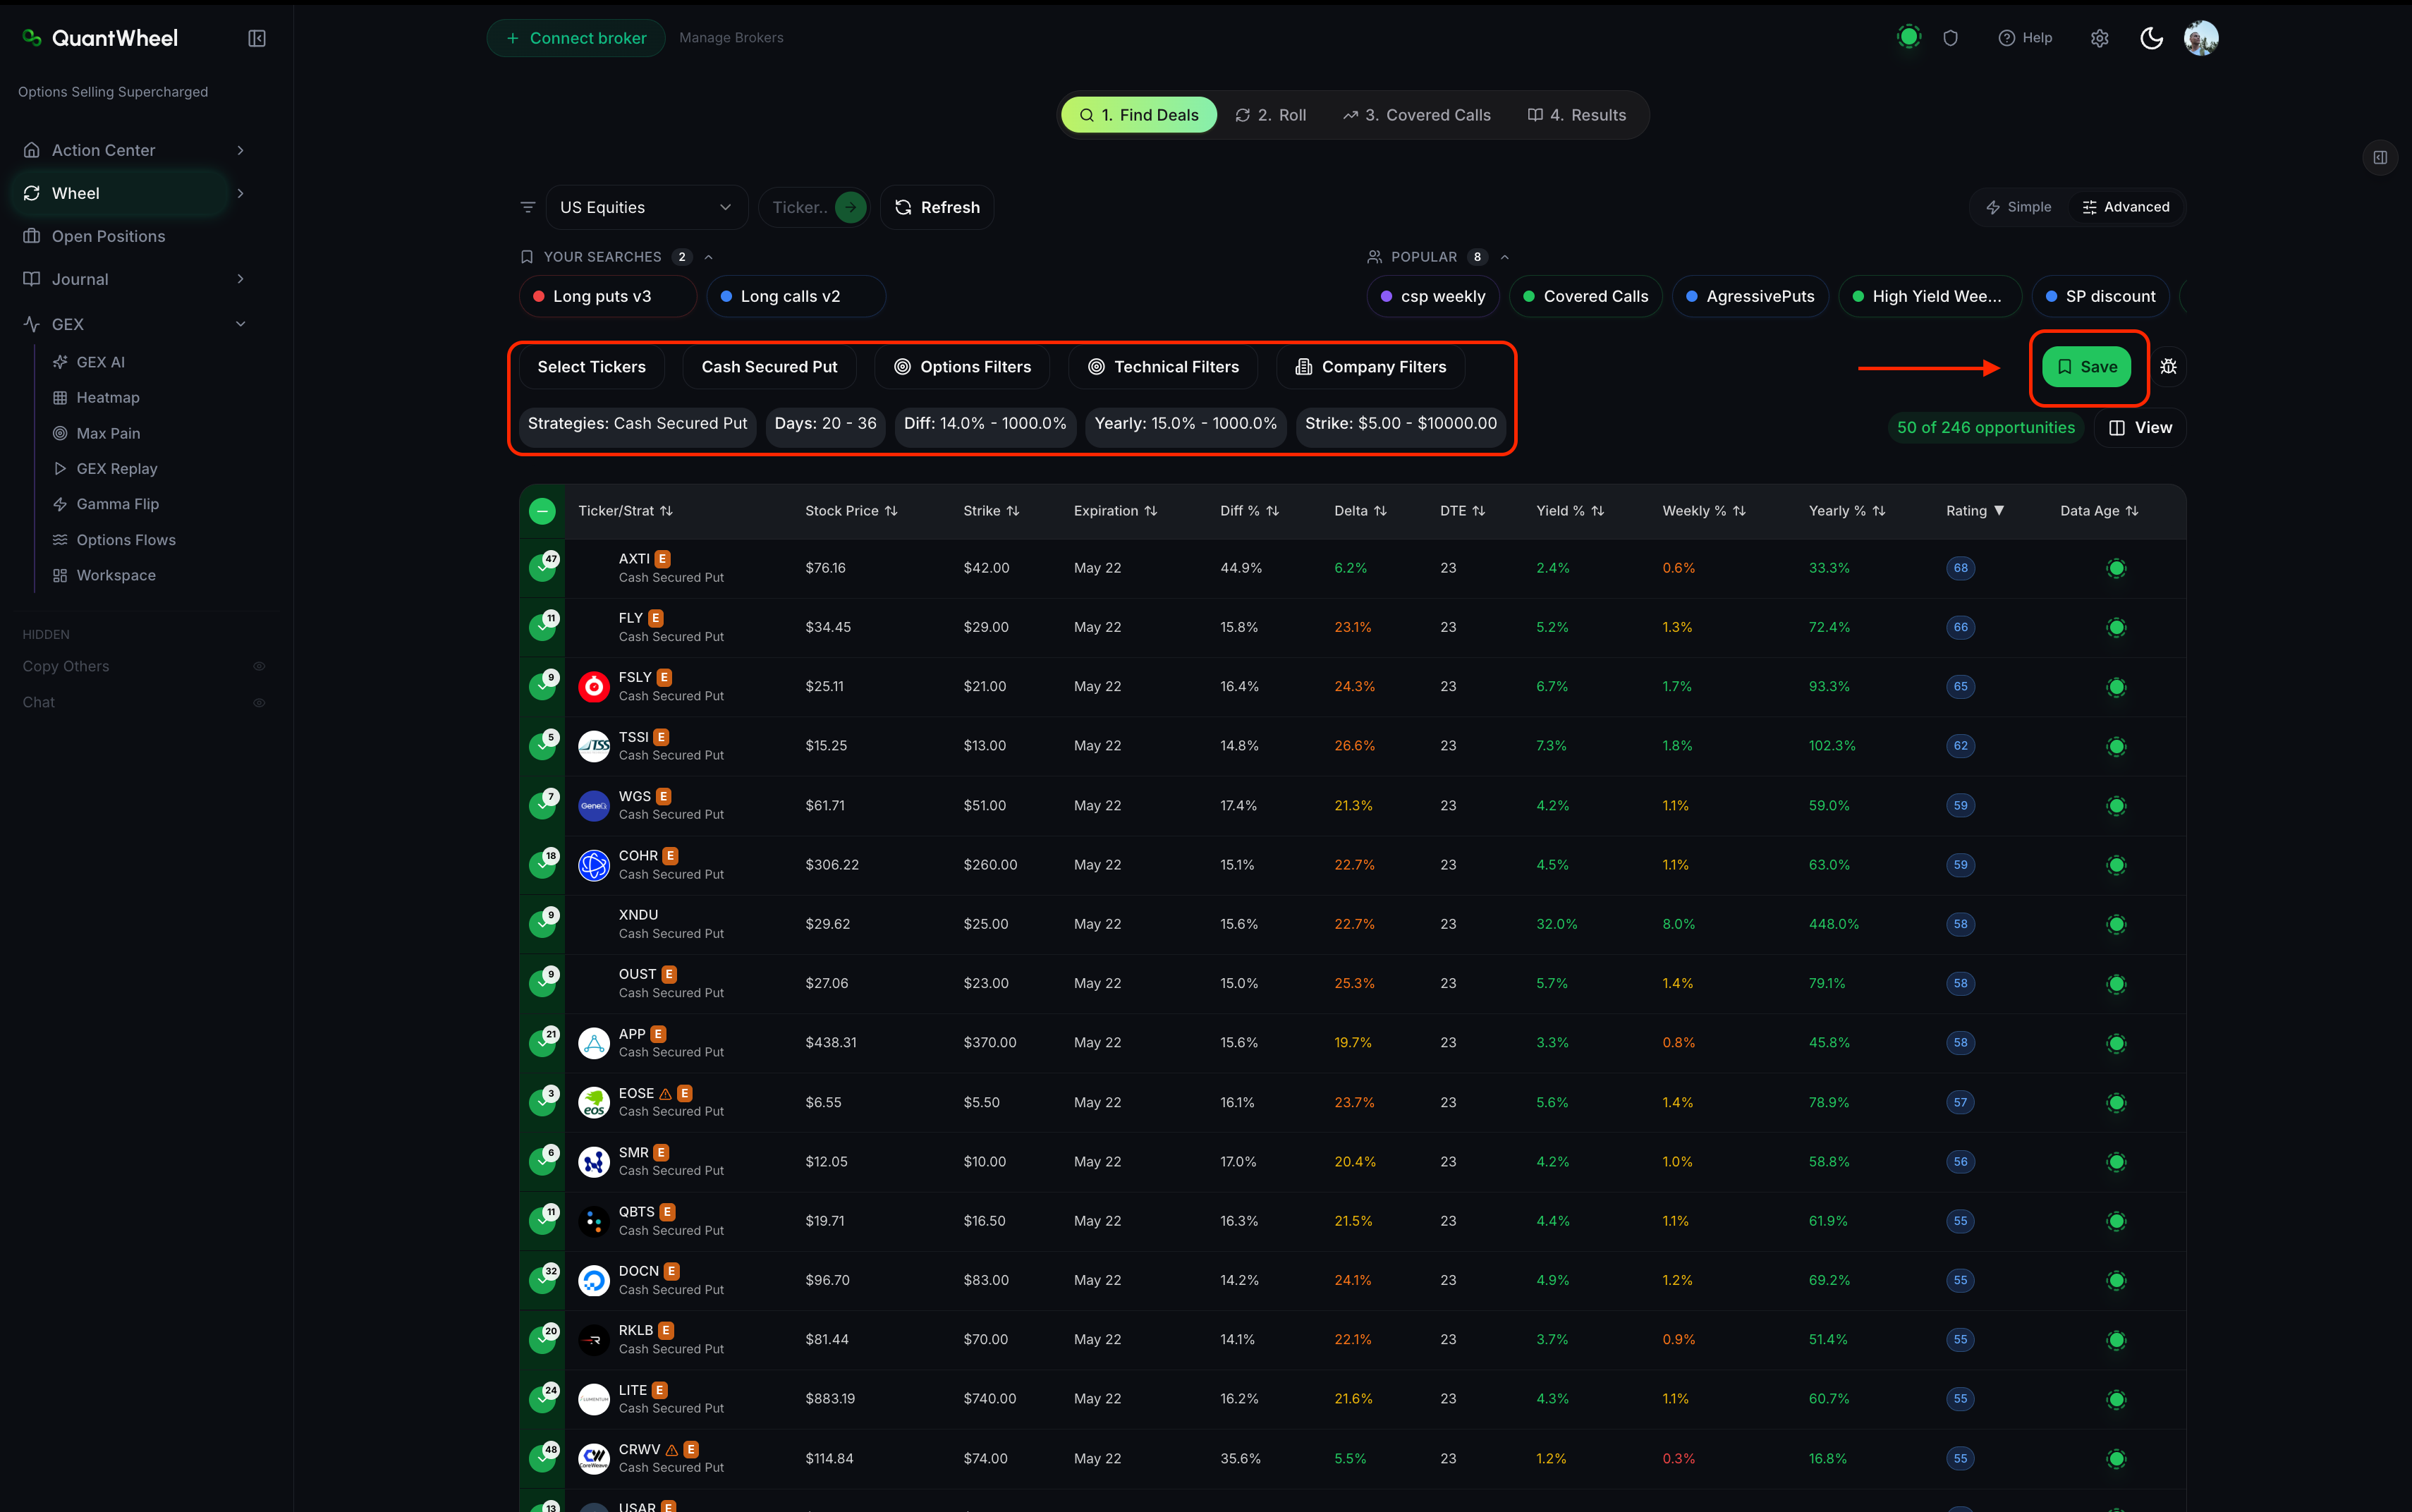
Task: Sort by Stock Price column
Action: coord(851,511)
